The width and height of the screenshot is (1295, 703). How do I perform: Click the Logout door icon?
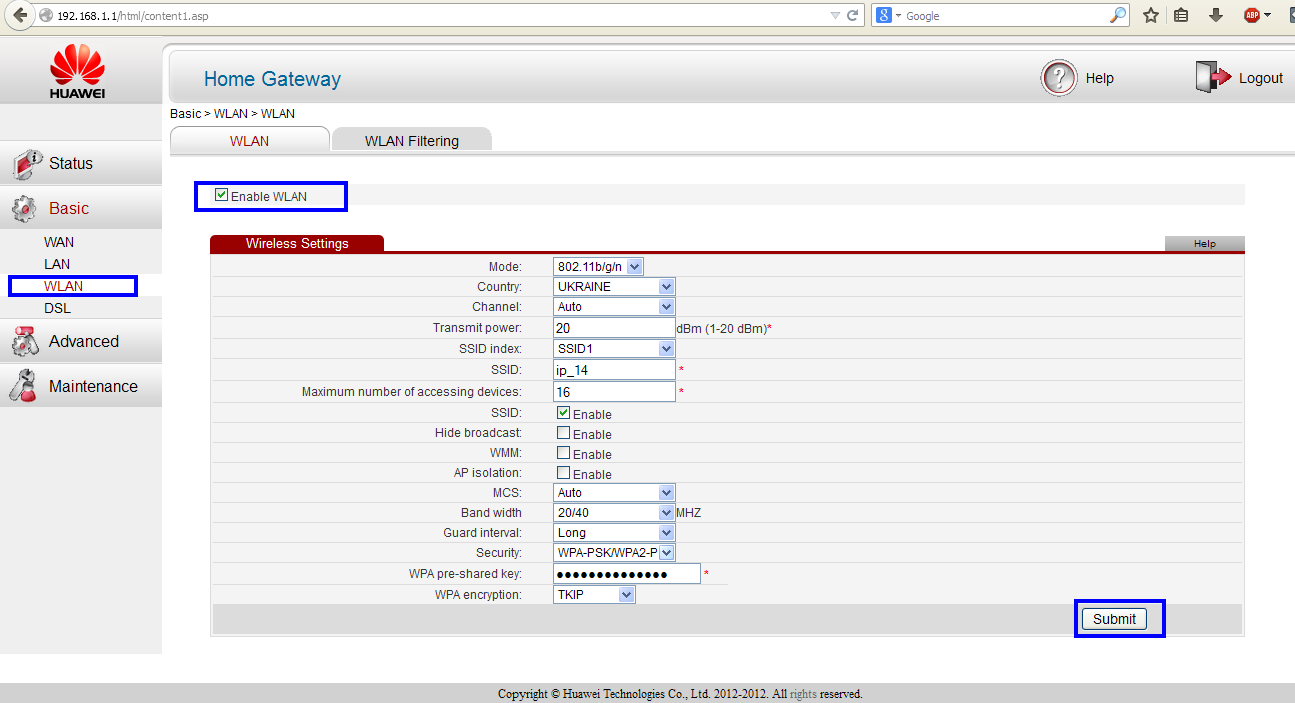point(1212,78)
